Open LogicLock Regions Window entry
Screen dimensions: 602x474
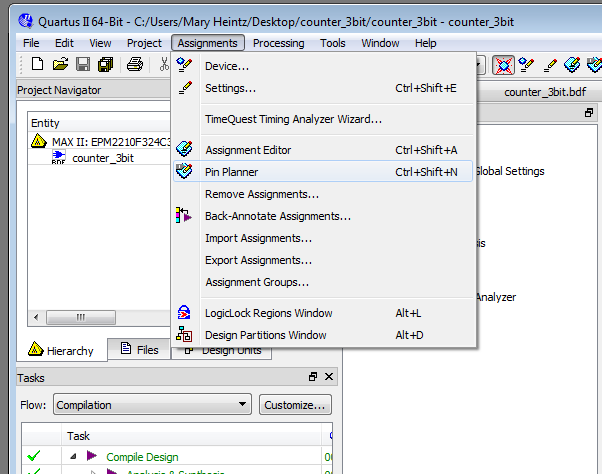(323, 313)
